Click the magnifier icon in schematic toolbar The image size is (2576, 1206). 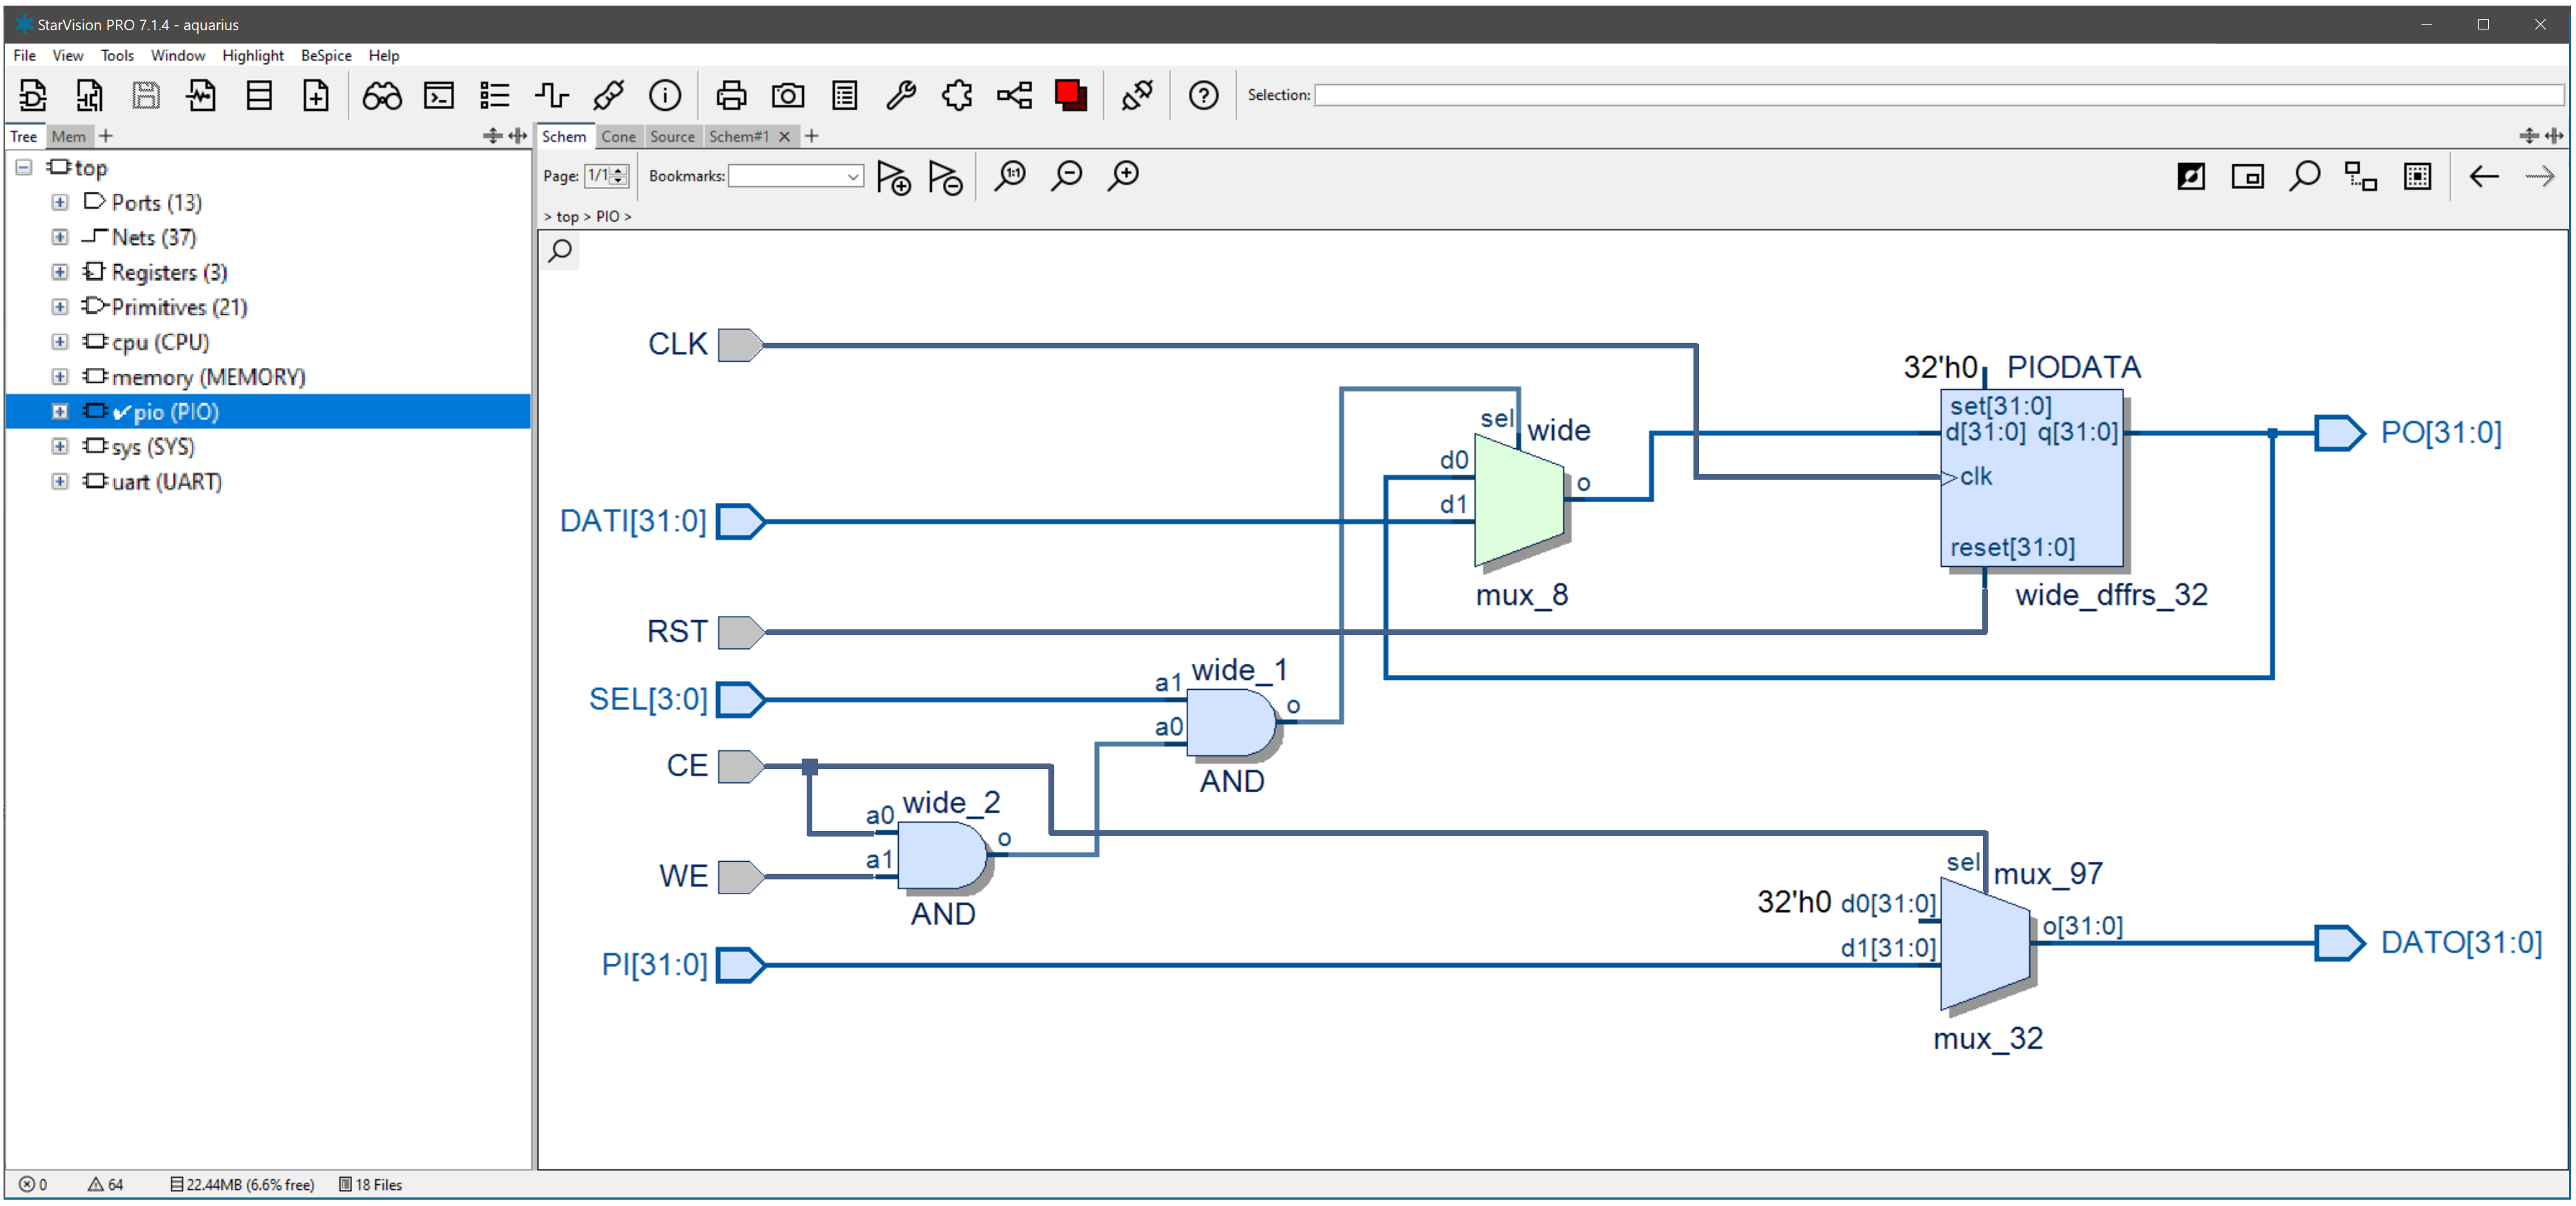(2304, 177)
